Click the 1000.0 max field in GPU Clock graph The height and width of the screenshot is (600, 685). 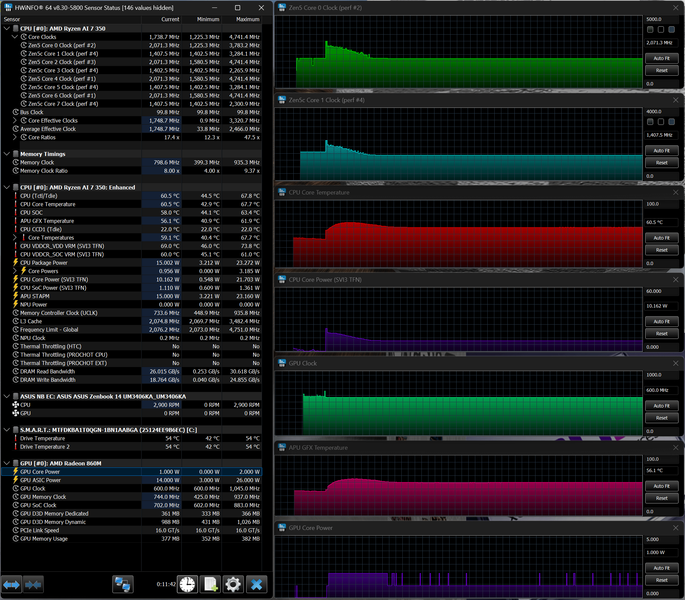coord(661,375)
